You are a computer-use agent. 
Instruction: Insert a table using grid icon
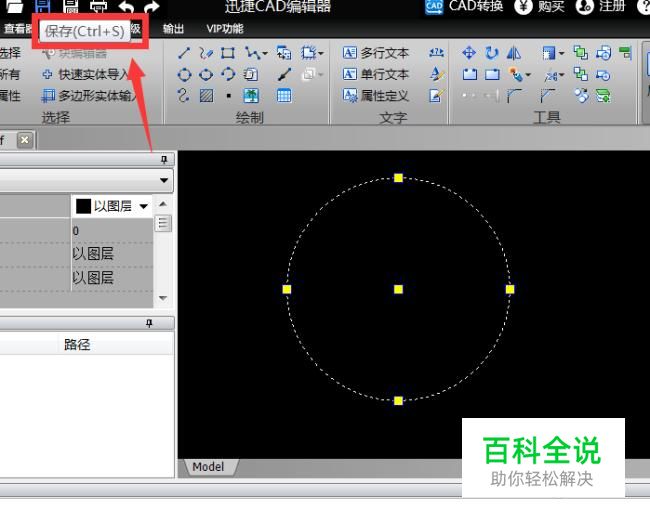tap(284, 96)
